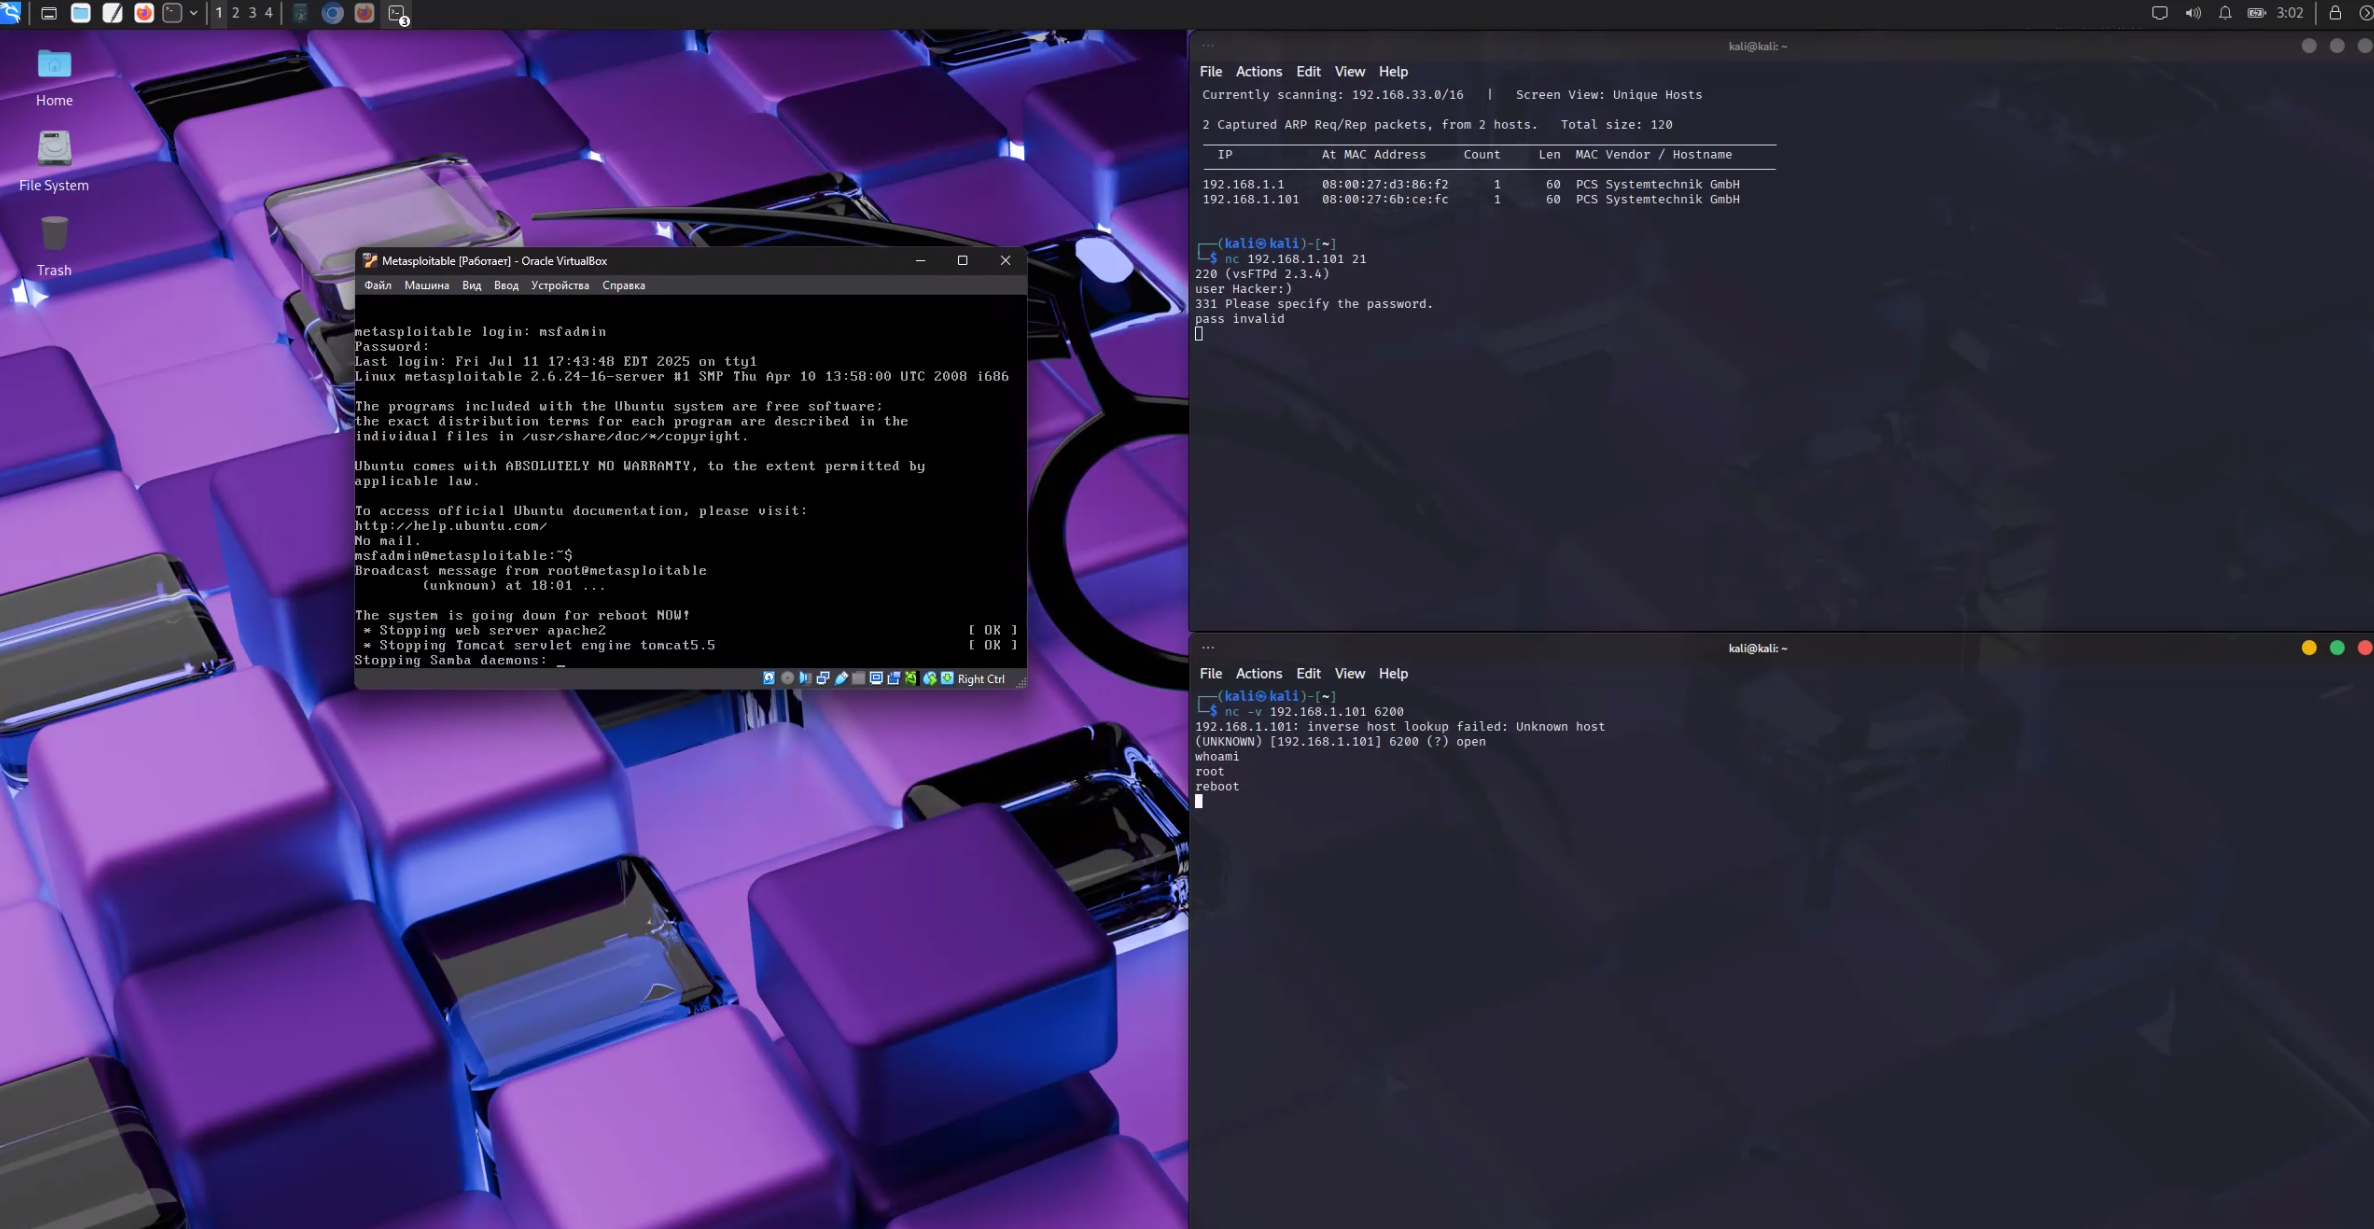2374x1229 pixels.
Task: Click VirtualBox USB devices indicator
Action: click(841, 678)
